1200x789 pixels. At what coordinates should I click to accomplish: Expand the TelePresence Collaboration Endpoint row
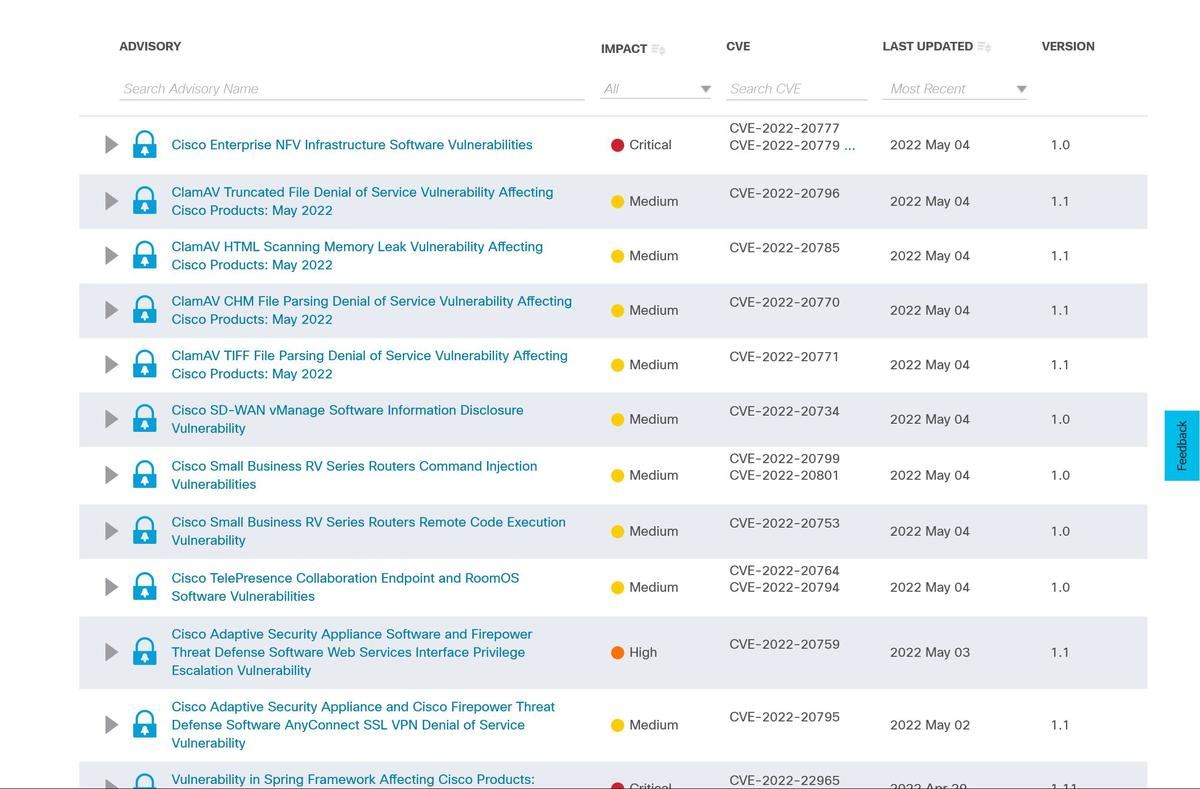coord(112,587)
